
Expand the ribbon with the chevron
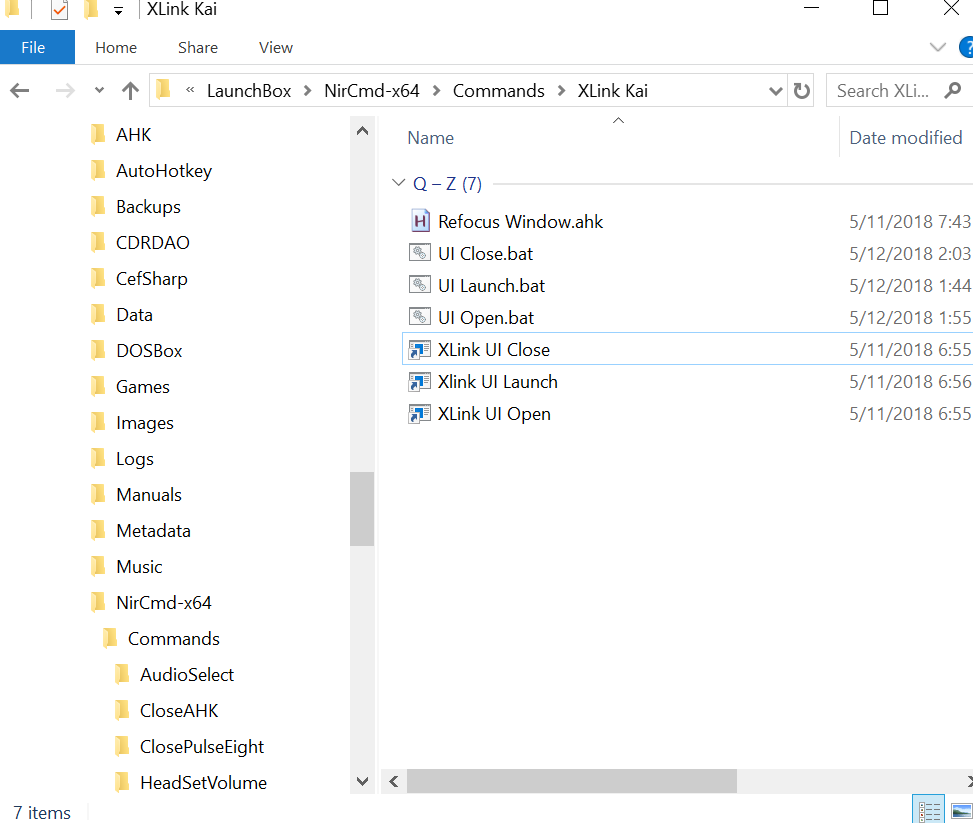pyautogui.click(x=938, y=47)
